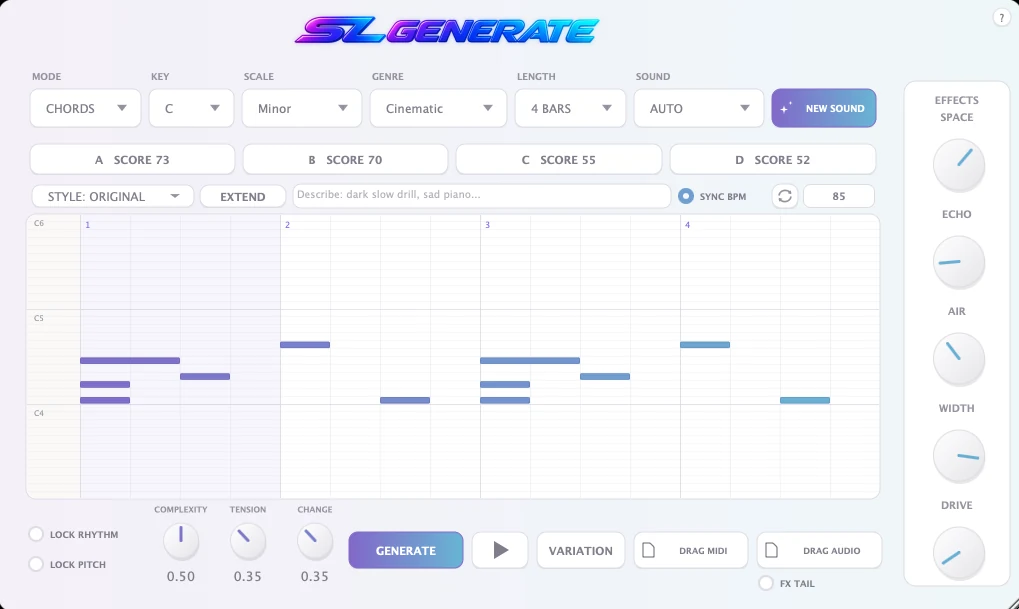Viewport: 1019px width, 609px height.
Task: Click the highest note at bar 4 start
Action: click(704, 344)
